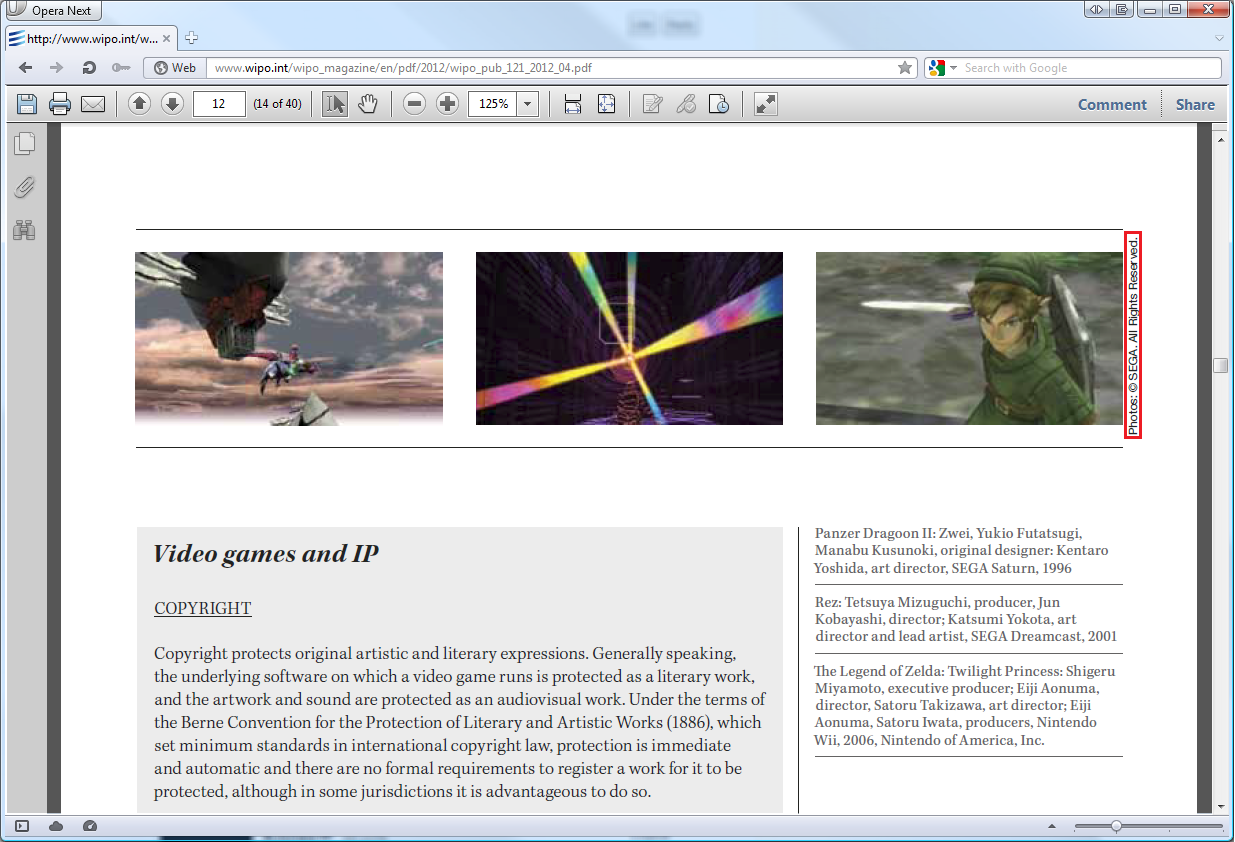Click the address bar URL
Screen dimensions: 1235x842
pyautogui.click(x=552, y=68)
